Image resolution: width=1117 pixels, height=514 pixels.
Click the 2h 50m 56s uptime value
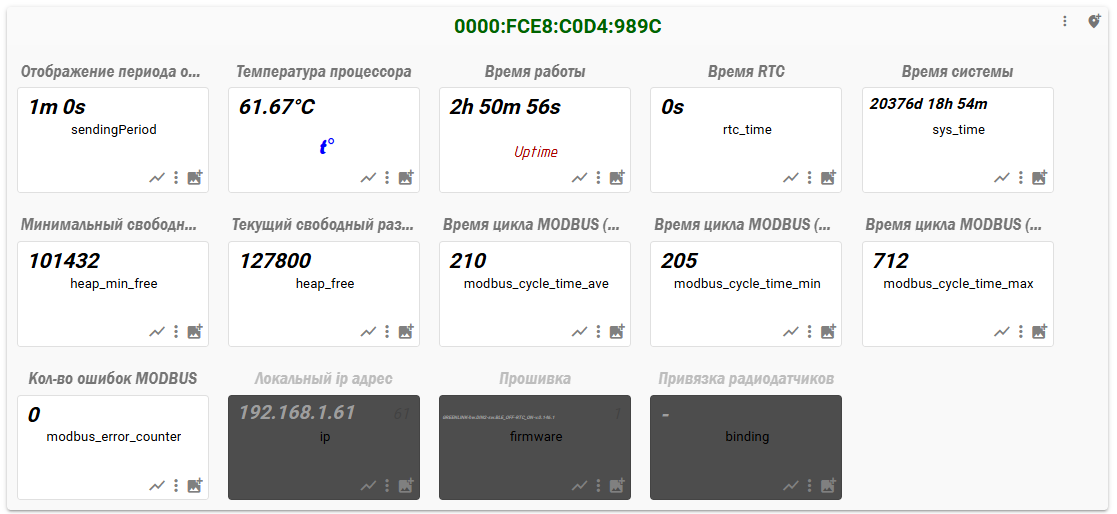(x=505, y=107)
